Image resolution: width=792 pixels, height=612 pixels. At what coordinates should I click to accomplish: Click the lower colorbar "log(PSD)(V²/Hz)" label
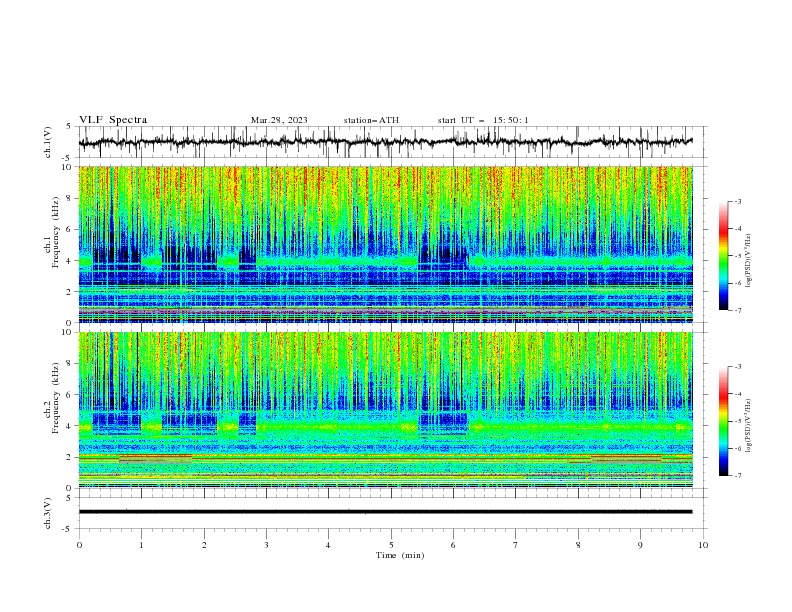click(749, 426)
